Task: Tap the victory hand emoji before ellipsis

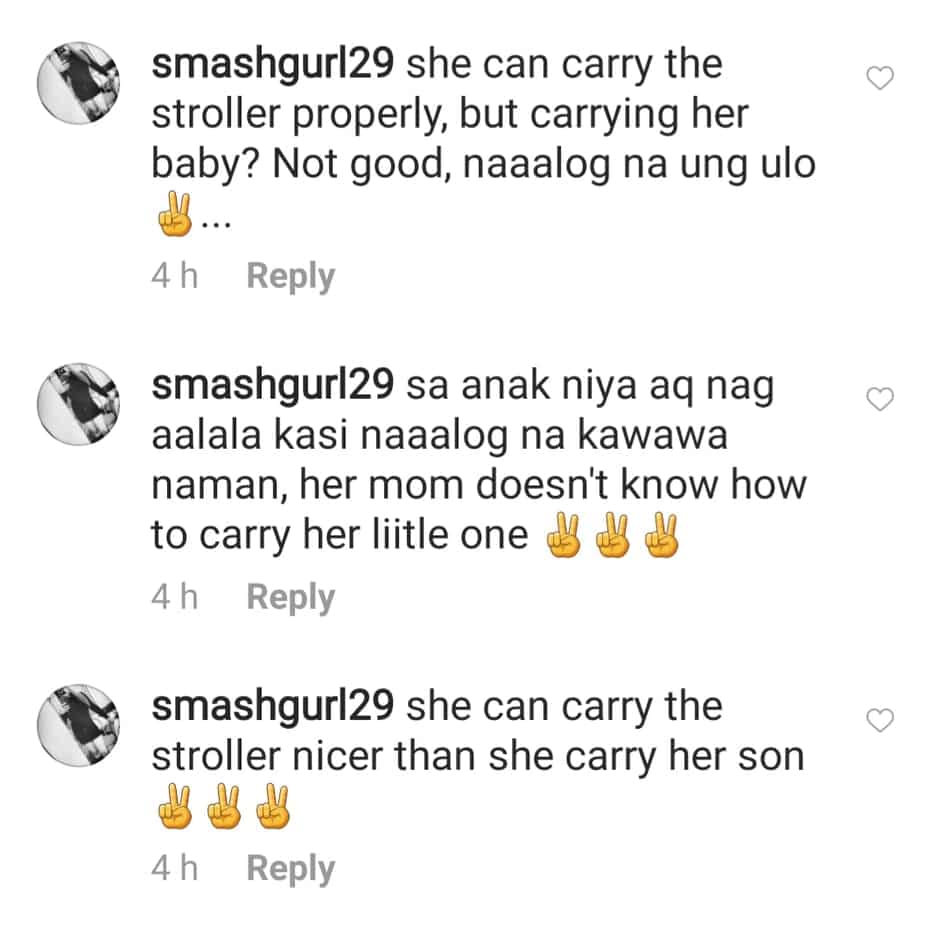Action: coord(175,214)
